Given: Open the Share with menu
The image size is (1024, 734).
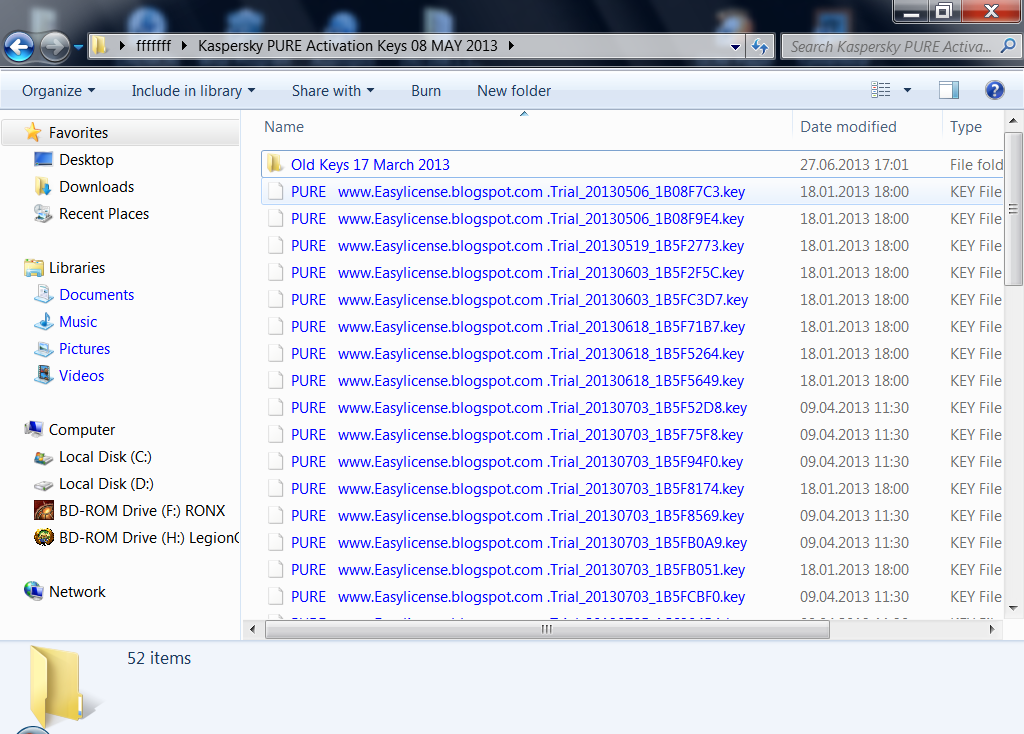Looking at the screenshot, I should click(x=333, y=91).
